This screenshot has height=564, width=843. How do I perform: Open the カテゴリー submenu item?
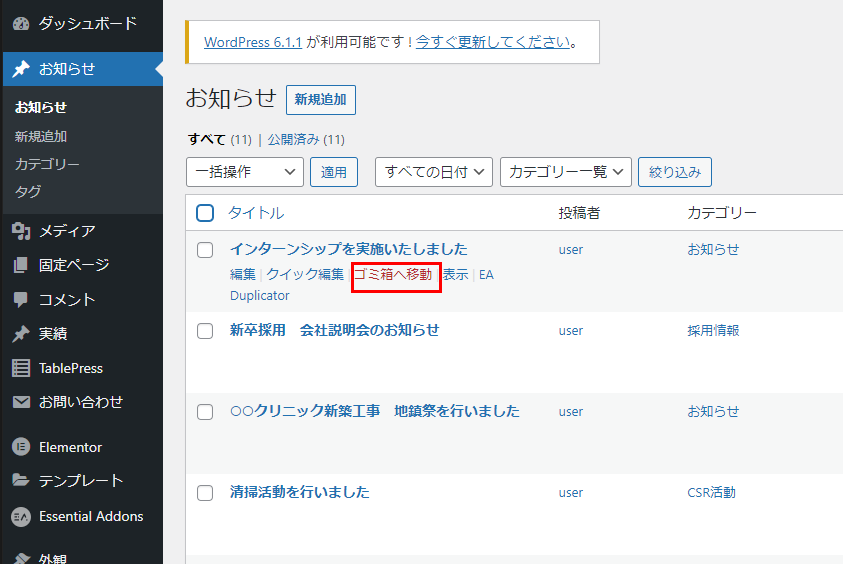[47, 164]
